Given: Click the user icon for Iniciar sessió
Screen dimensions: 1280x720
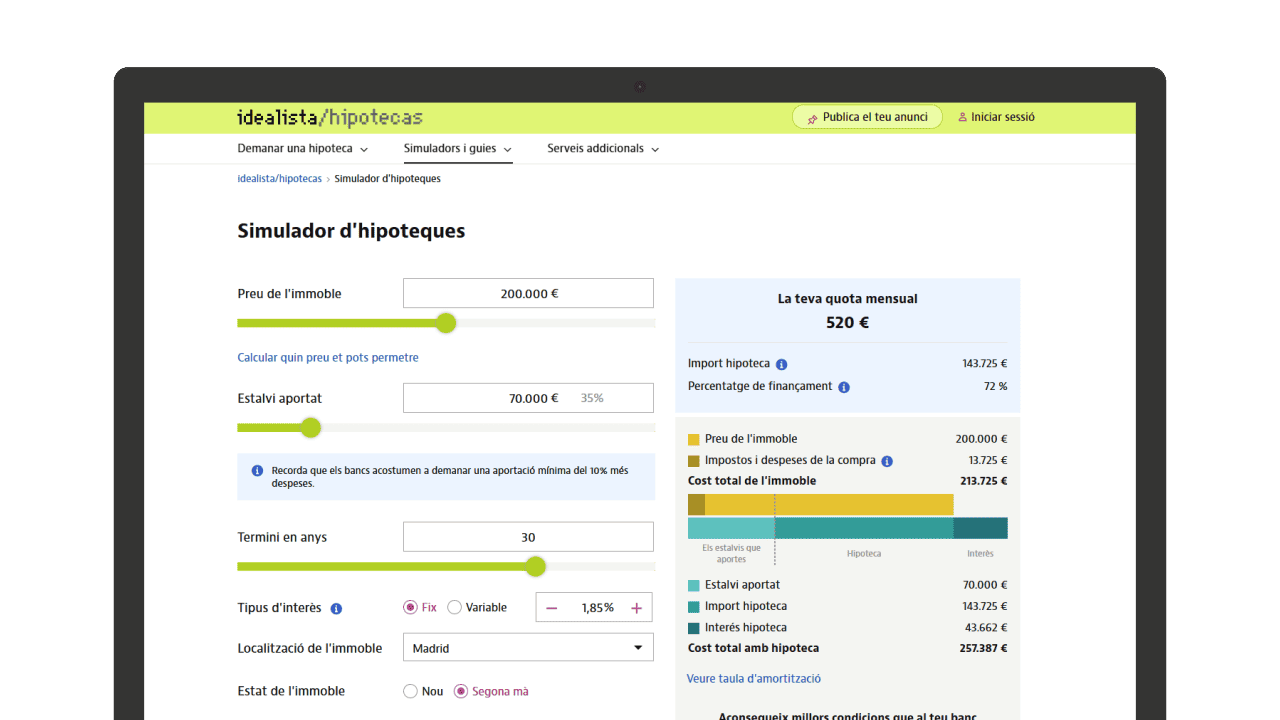Looking at the screenshot, I should [x=962, y=117].
